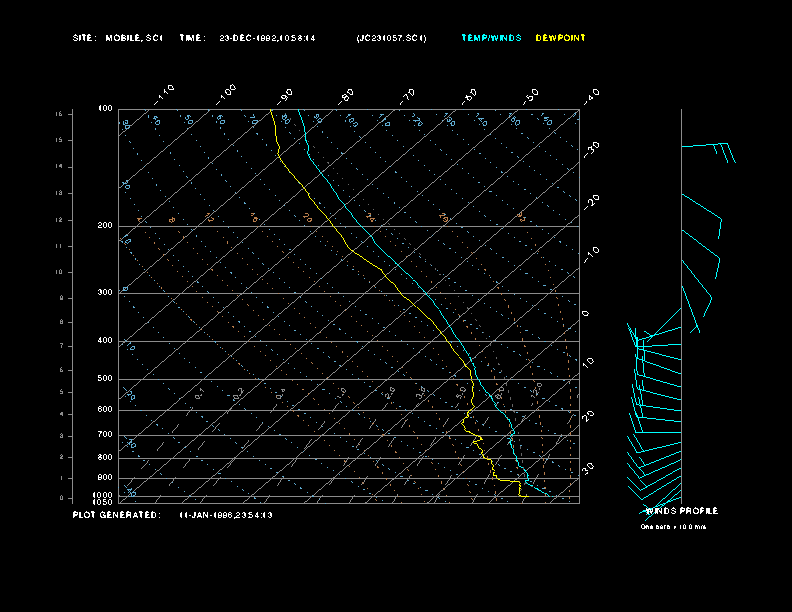Click the PLOT GENERATED label
This screenshot has width=792, height=612.
(x=116, y=515)
